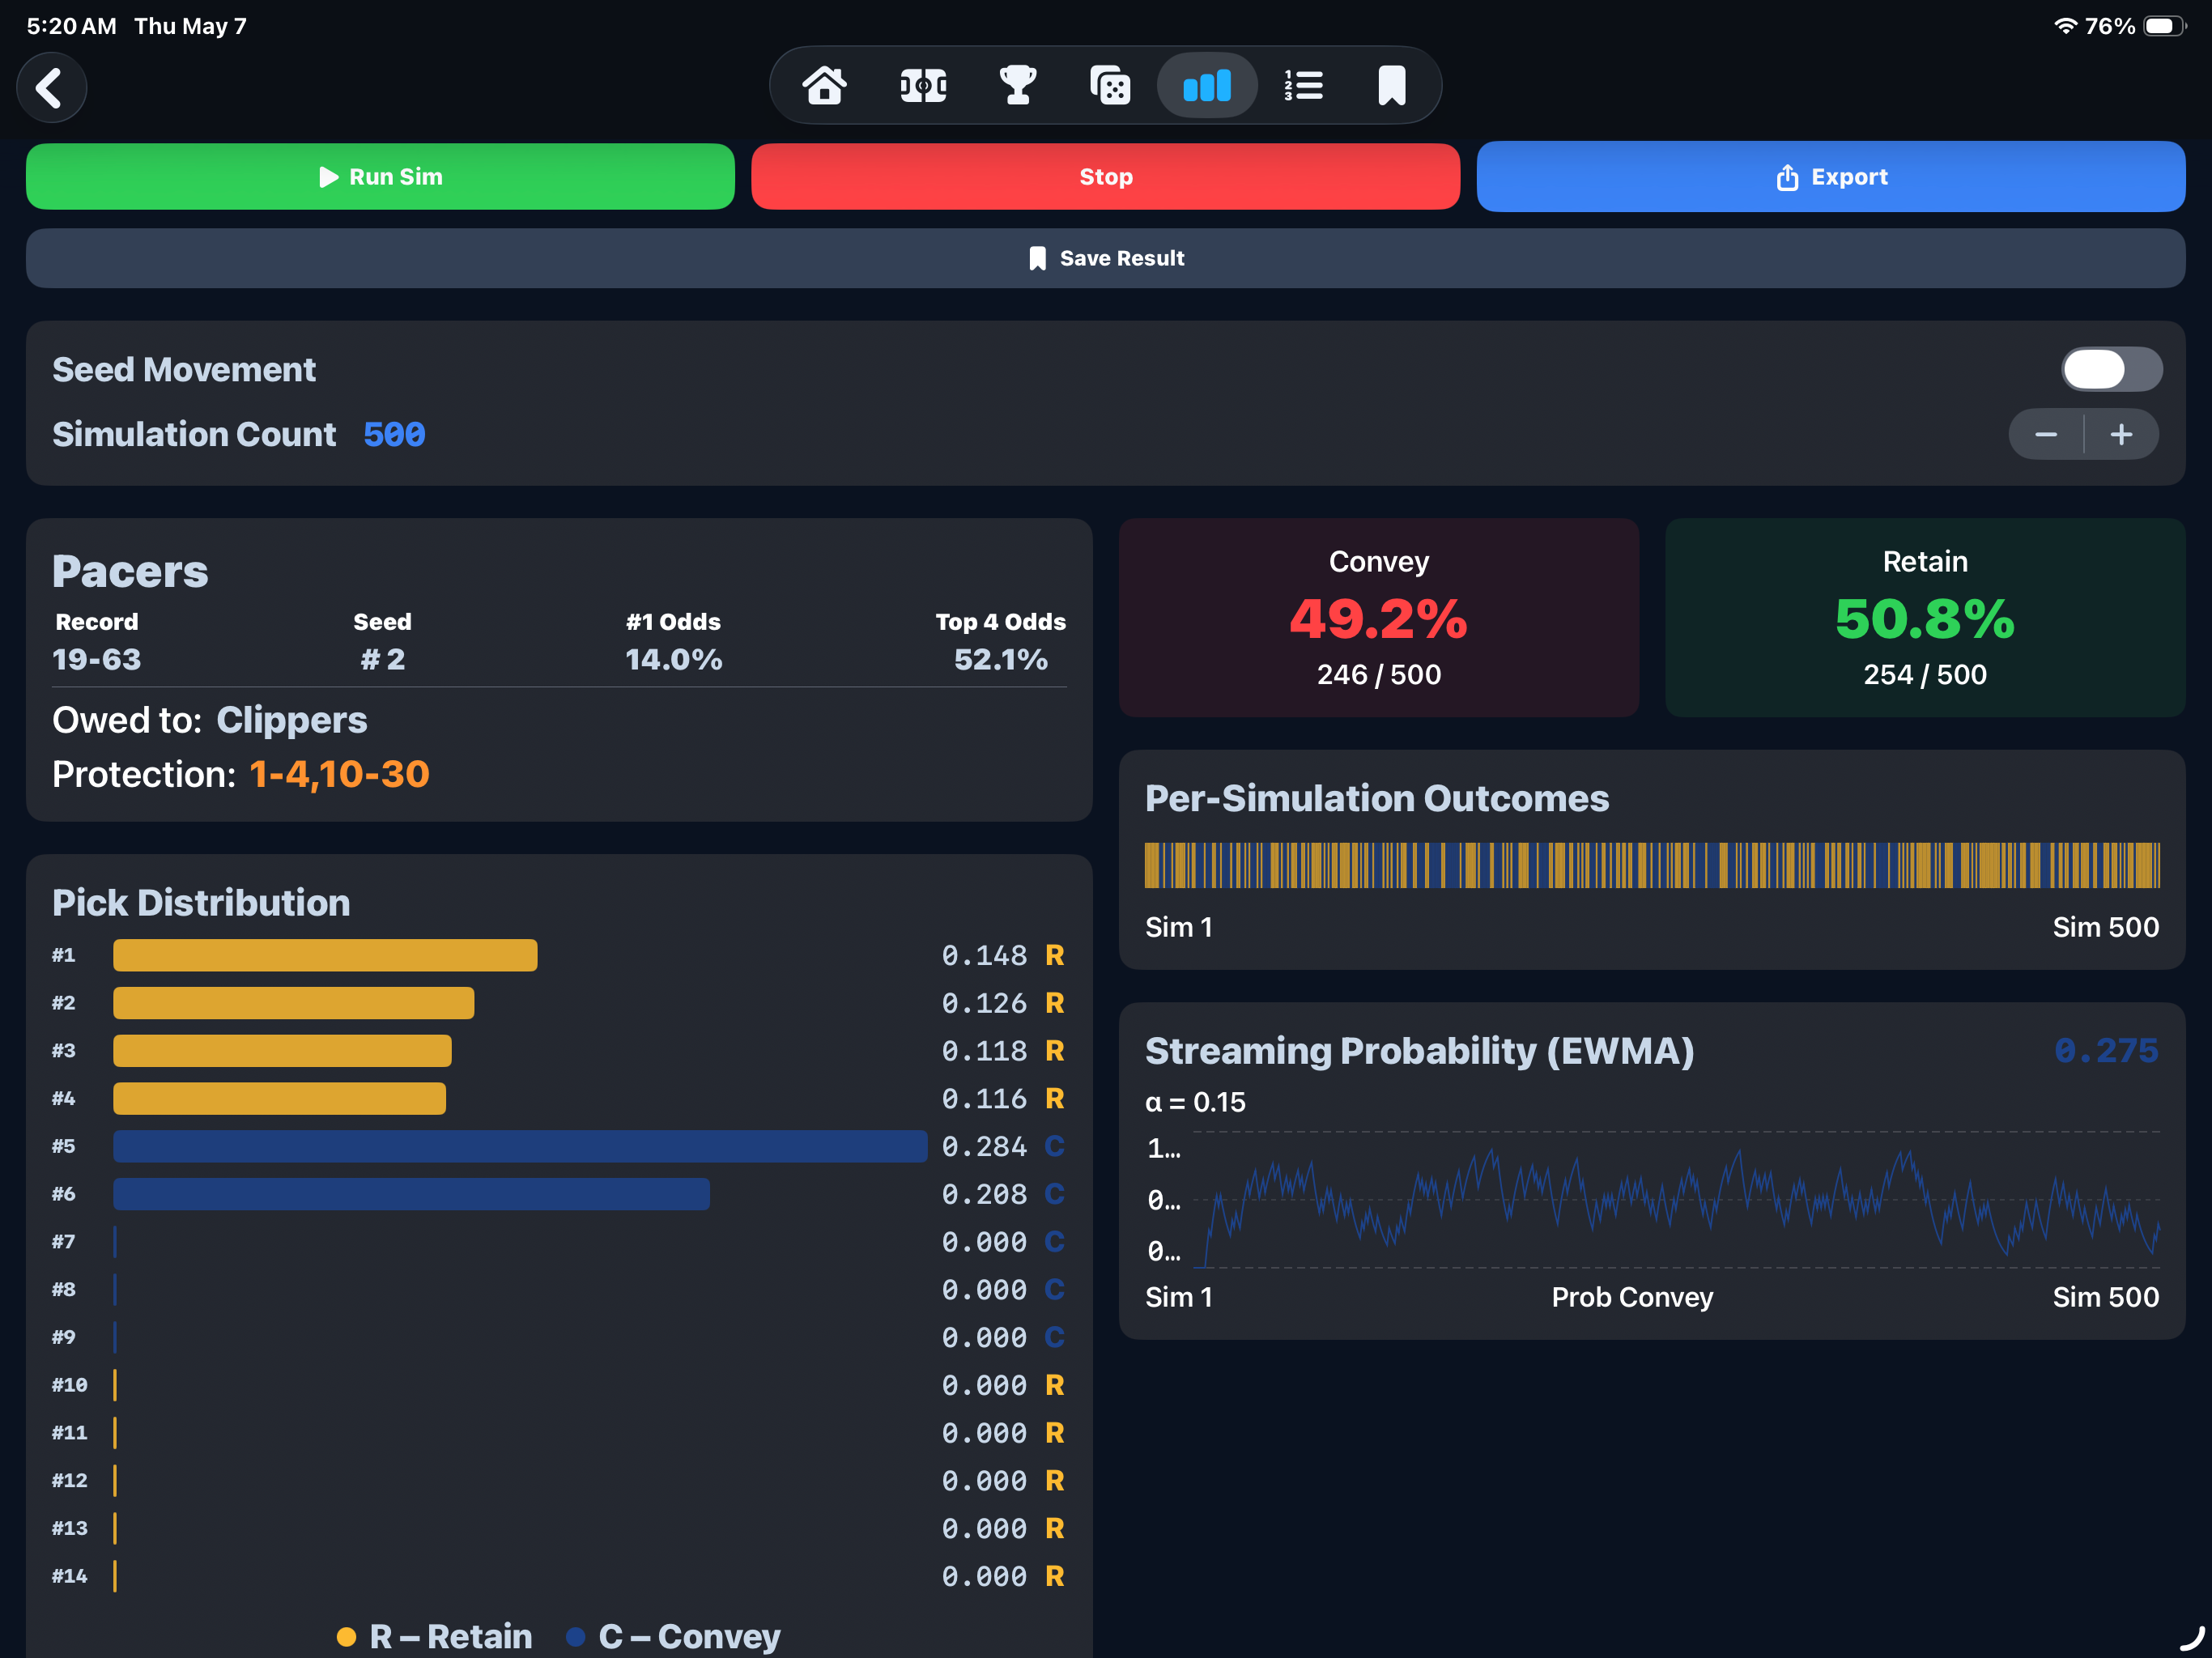Select the #1 pick distribution bar
This screenshot has height=1658, width=2212.
[325, 956]
